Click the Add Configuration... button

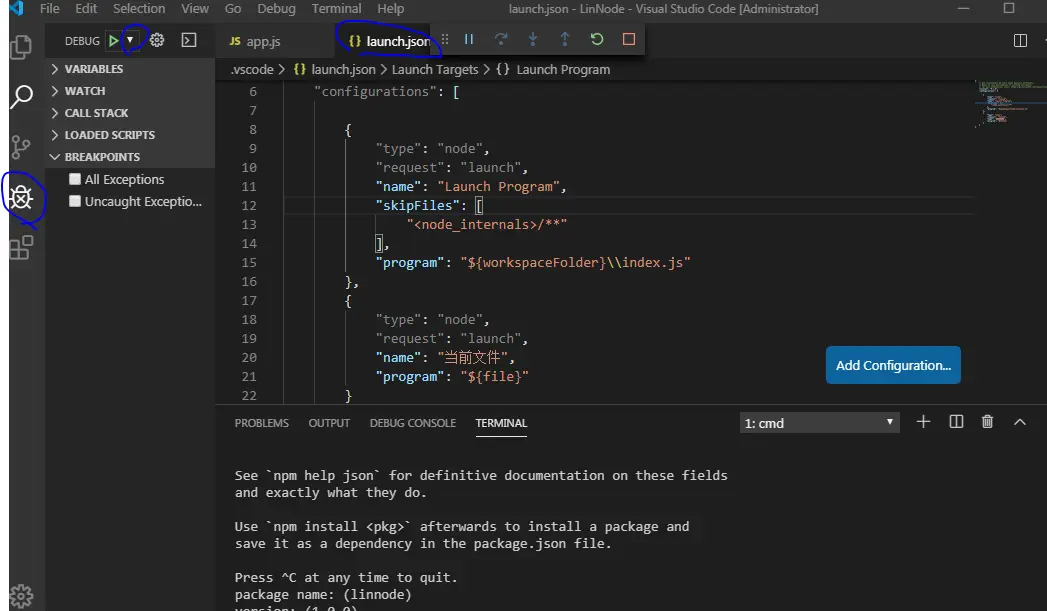click(893, 365)
